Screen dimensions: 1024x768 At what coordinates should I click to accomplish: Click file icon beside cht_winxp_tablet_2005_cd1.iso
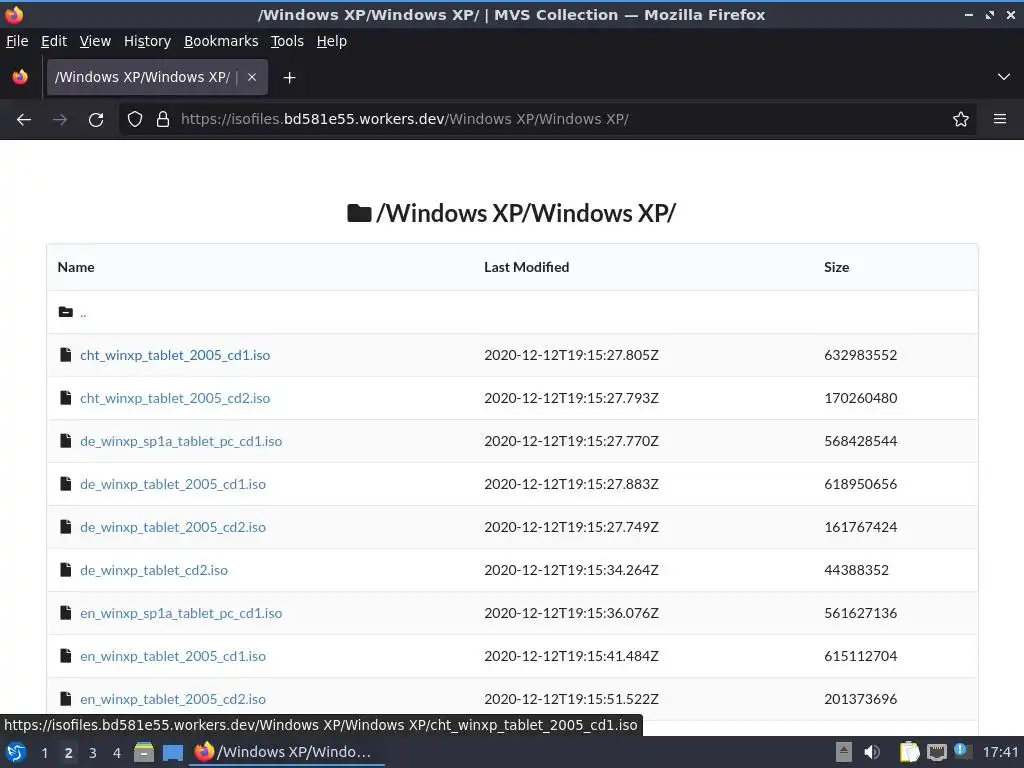tap(65, 355)
